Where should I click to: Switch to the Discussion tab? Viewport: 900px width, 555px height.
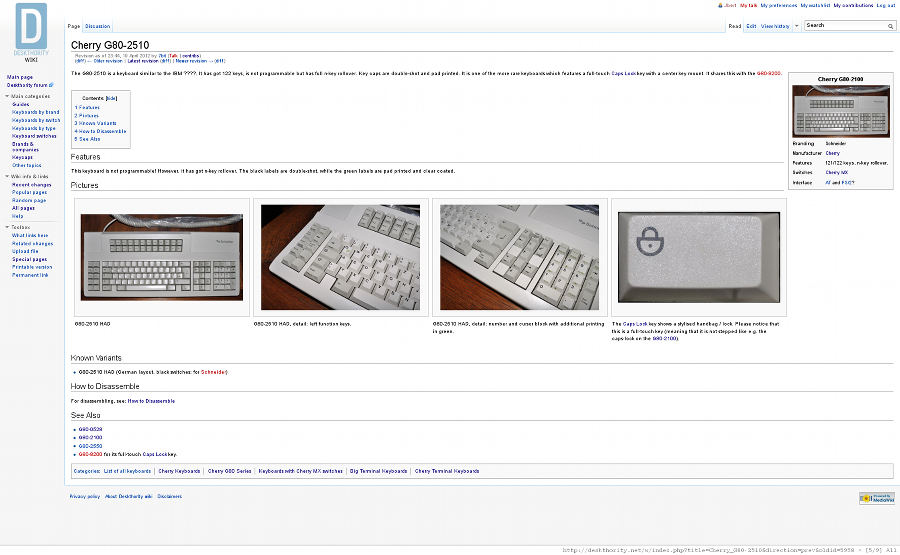pyautogui.click(x=97, y=26)
